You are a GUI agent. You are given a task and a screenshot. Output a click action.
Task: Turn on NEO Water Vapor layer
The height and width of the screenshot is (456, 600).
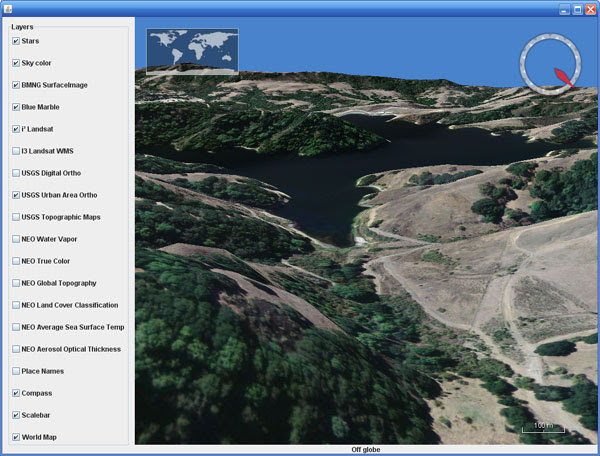pyautogui.click(x=16, y=239)
